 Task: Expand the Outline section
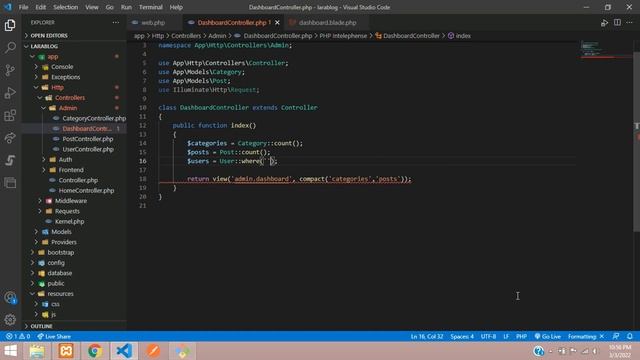[x=41, y=326]
